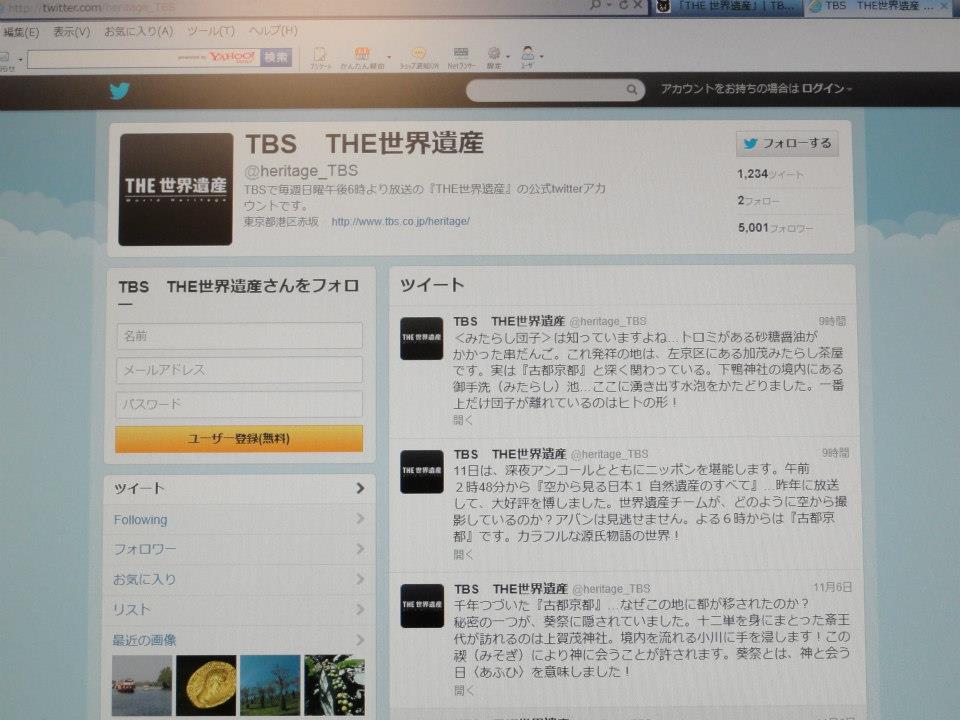Image resolution: width=960 pixels, height=720 pixels.
Task: Click @heritage_TBS in the 千年つづいた tweet
Action: (611, 589)
